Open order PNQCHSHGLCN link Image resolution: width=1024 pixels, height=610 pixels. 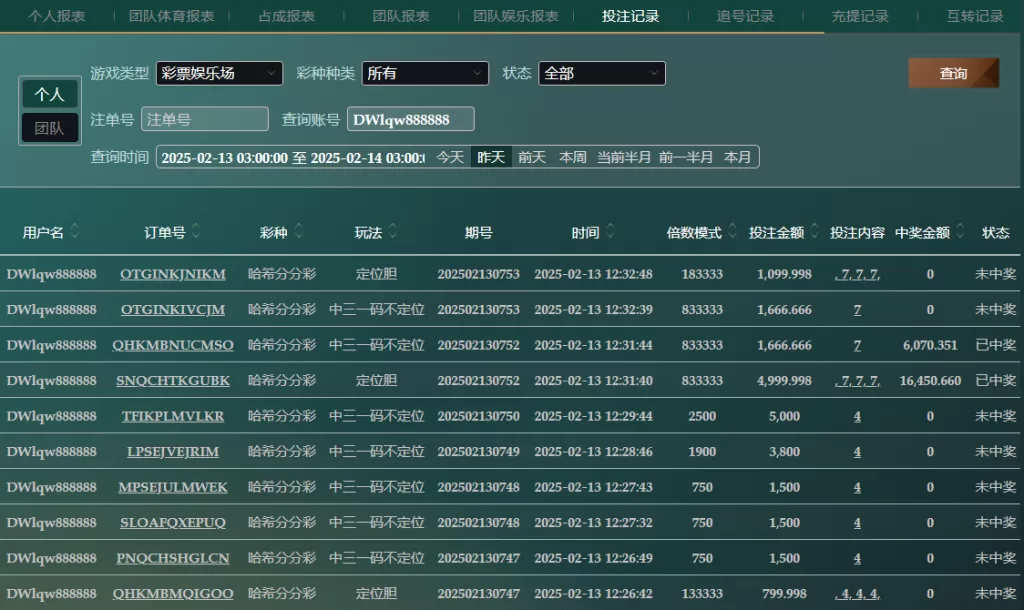(x=173, y=558)
